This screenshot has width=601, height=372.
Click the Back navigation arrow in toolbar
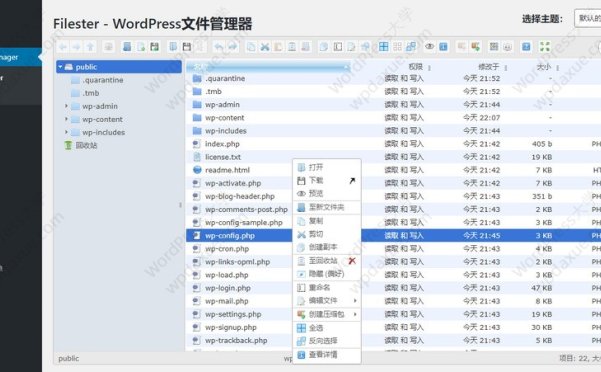(63, 47)
